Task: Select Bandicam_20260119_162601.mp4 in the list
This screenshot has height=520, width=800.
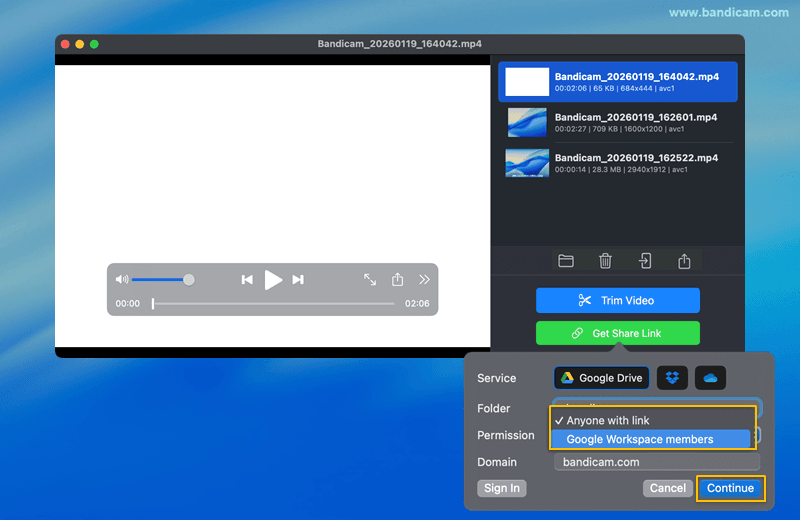Action: (x=618, y=122)
